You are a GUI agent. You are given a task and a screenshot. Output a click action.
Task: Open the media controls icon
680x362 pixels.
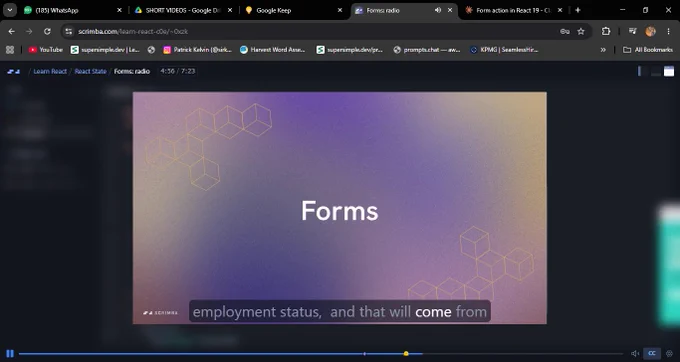pos(633,31)
